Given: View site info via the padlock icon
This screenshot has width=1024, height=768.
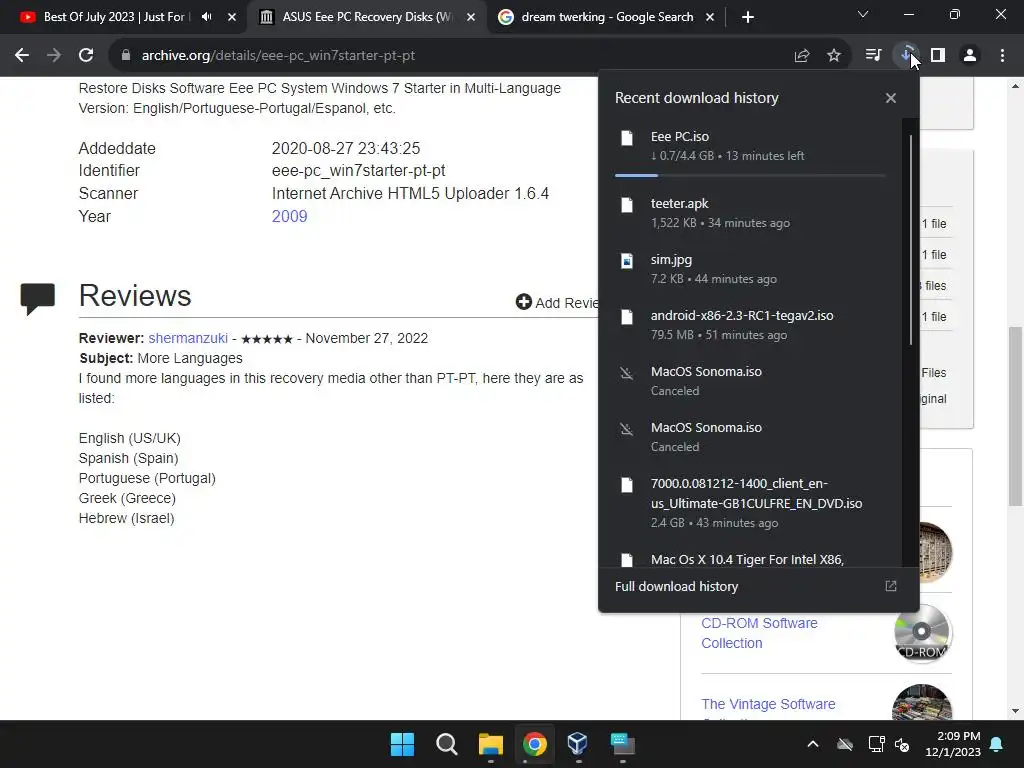Looking at the screenshot, I should point(126,56).
